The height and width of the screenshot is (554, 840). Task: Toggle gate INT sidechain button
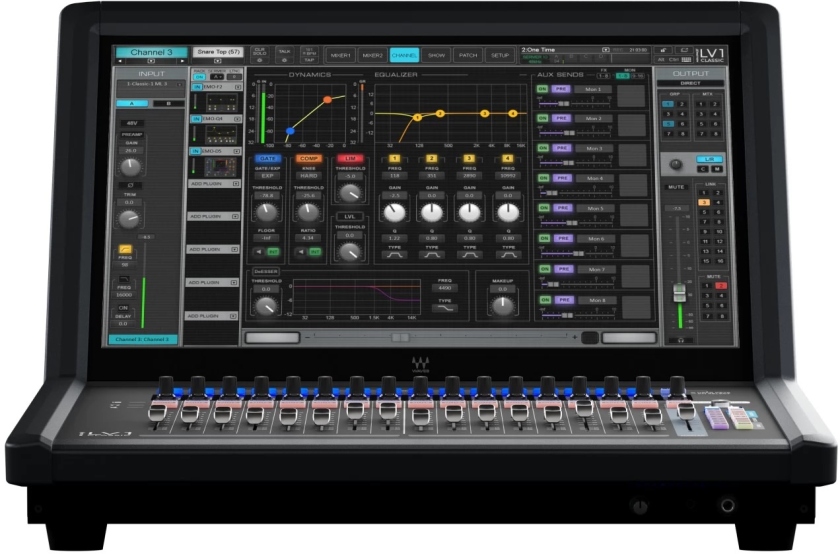coord(273,252)
